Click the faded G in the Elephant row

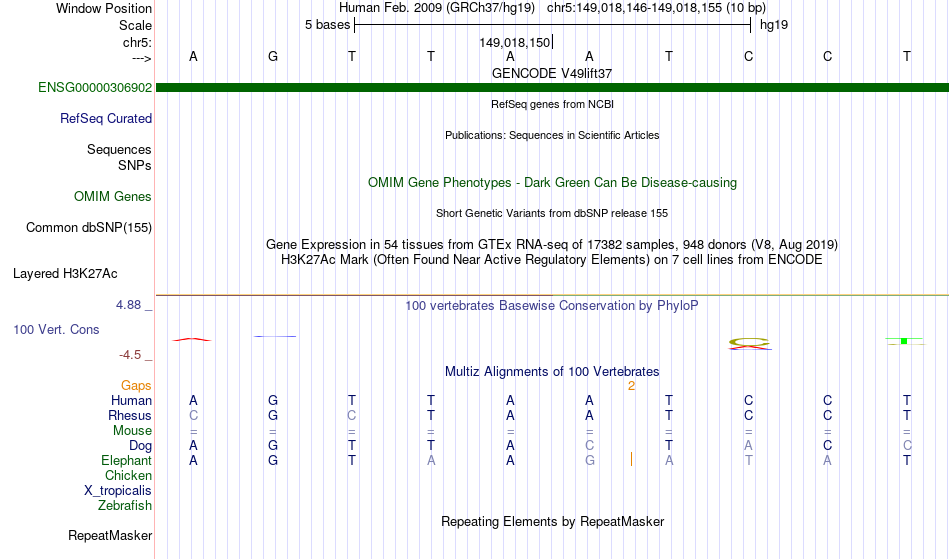590,460
